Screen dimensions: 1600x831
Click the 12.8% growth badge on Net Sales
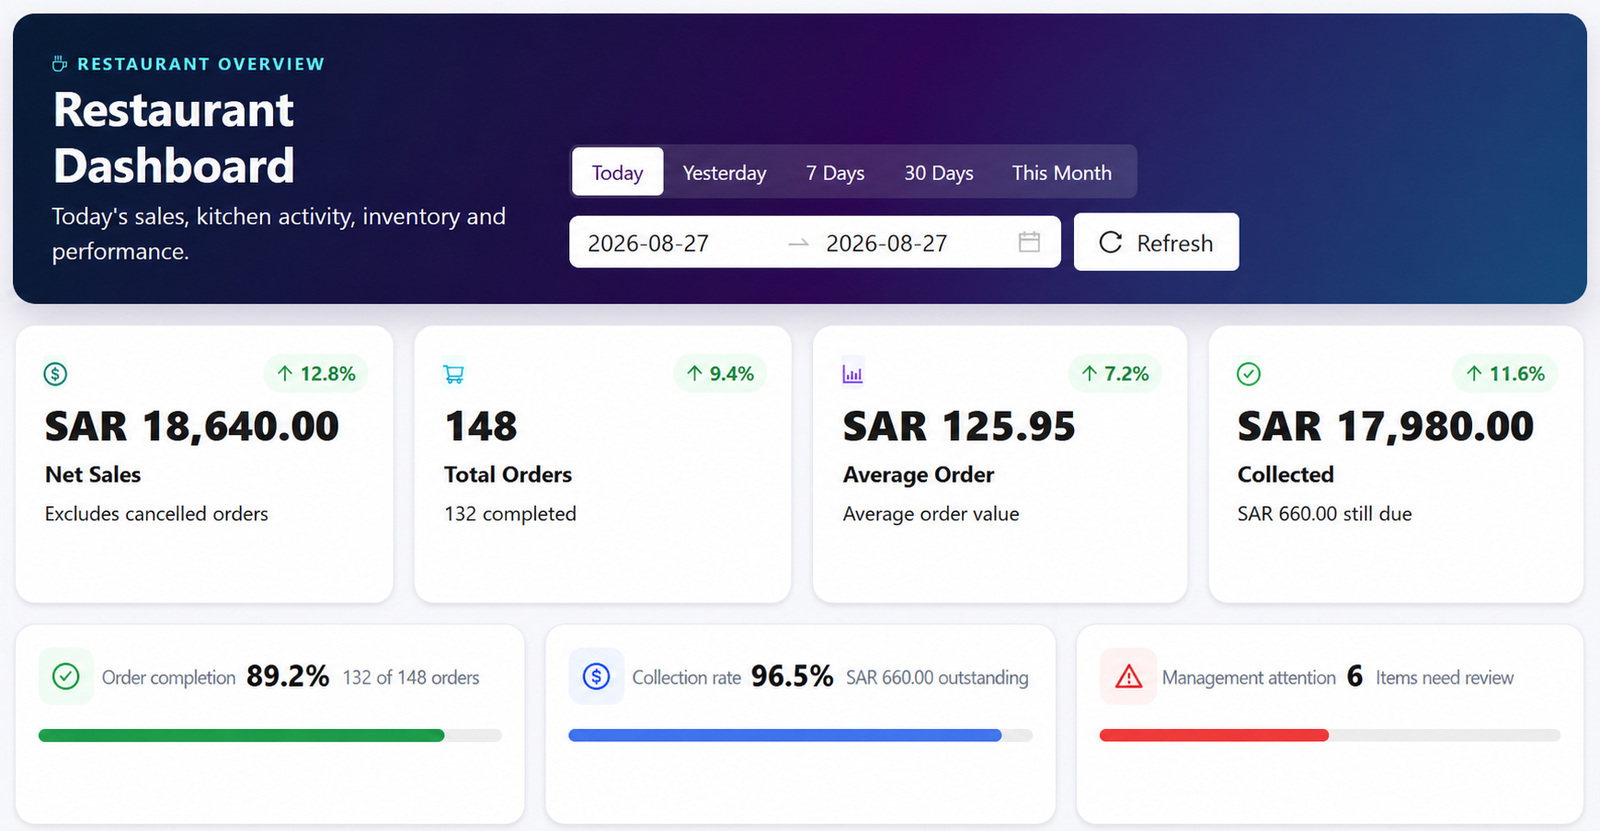pos(316,373)
